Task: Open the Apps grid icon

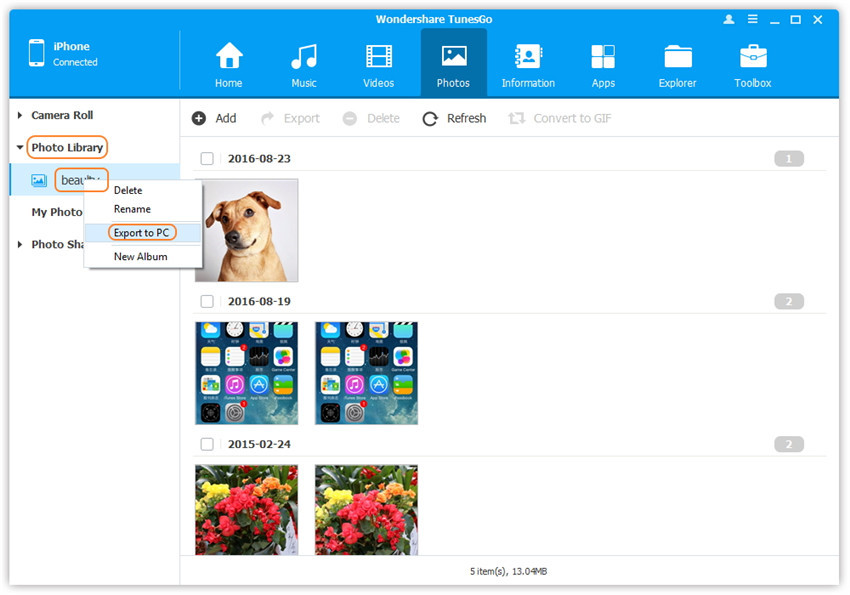Action: pos(603,56)
